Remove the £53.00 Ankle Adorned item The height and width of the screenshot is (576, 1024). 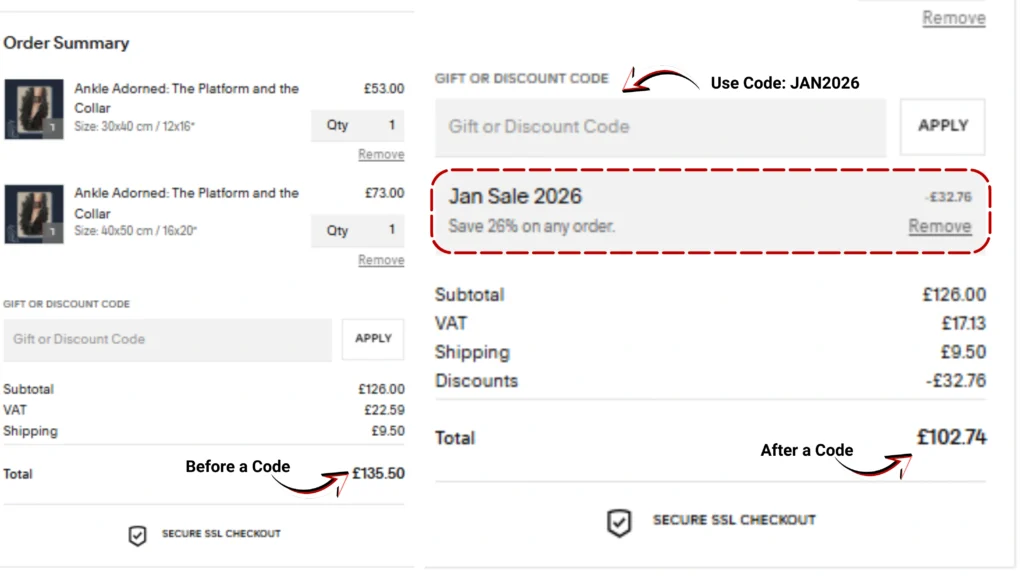coord(381,155)
